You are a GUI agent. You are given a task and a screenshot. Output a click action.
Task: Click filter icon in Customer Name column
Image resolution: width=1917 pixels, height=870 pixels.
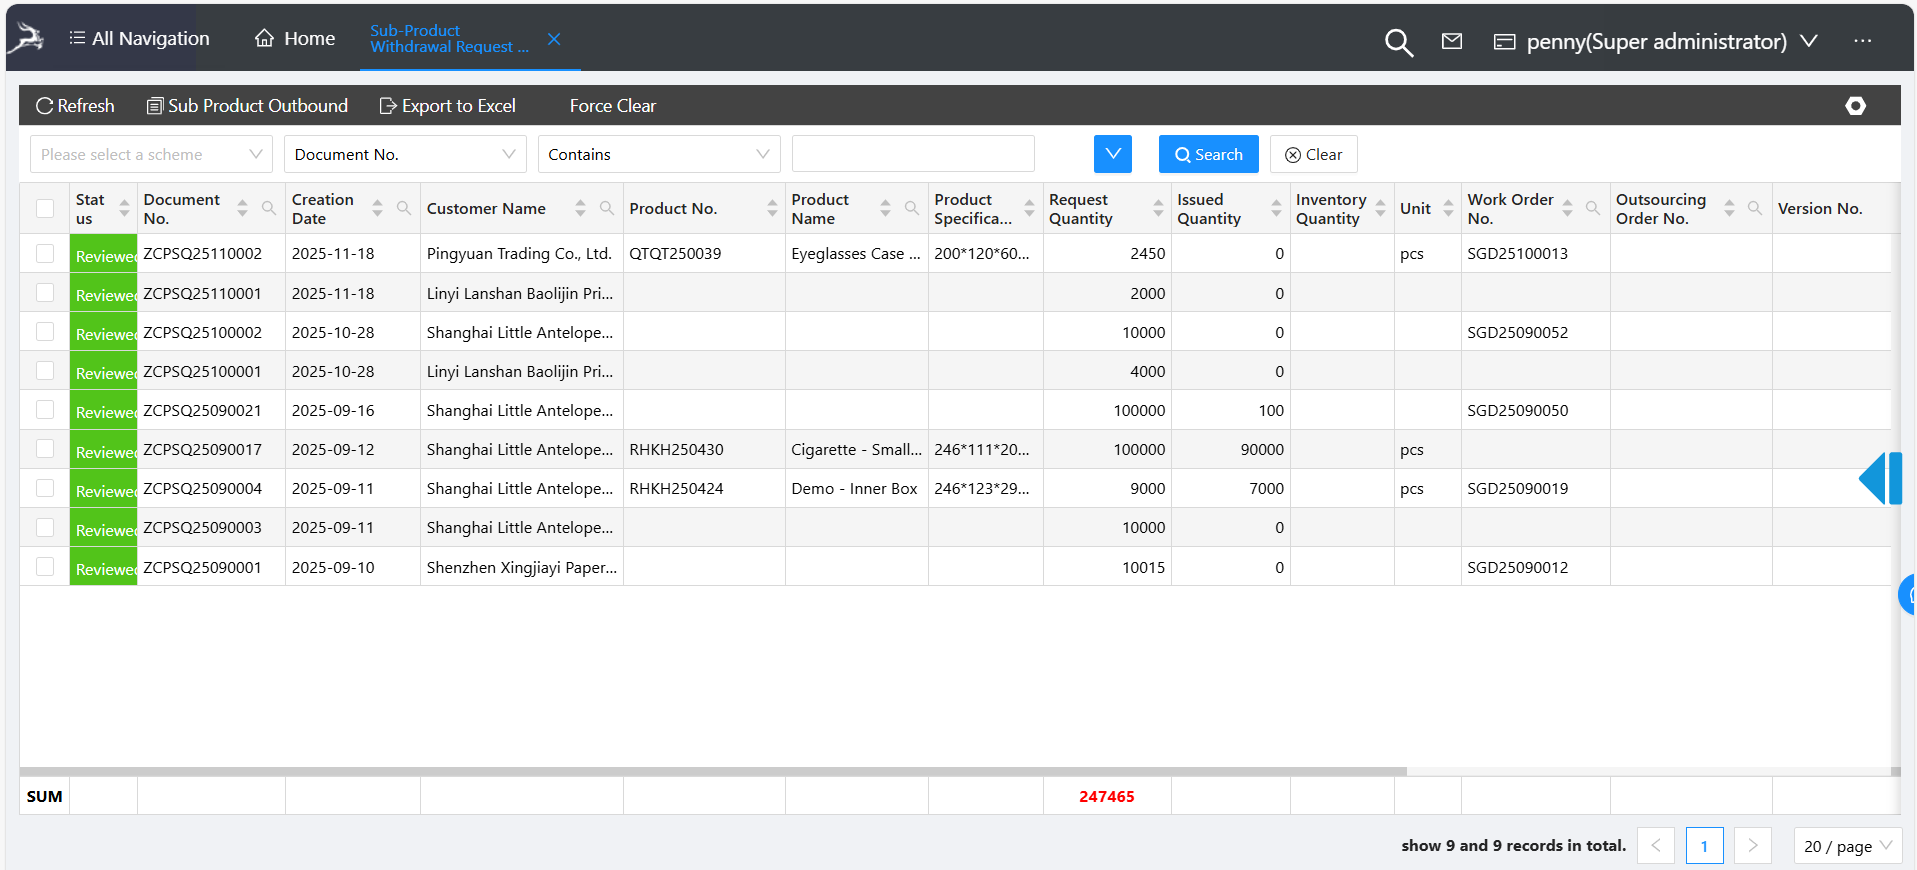(606, 208)
